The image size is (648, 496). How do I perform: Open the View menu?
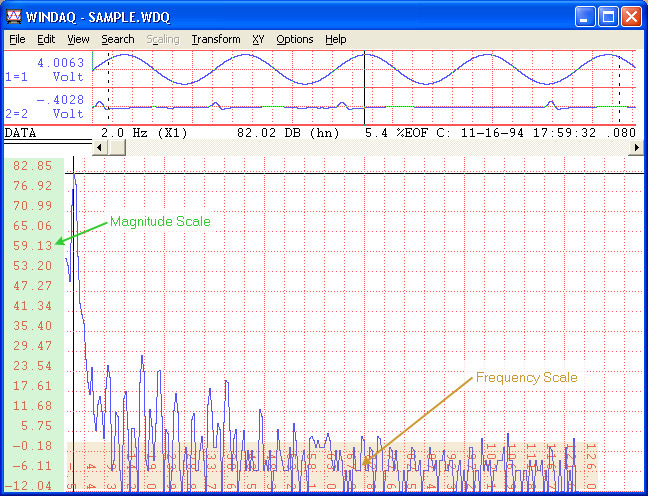pyautogui.click(x=78, y=39)
